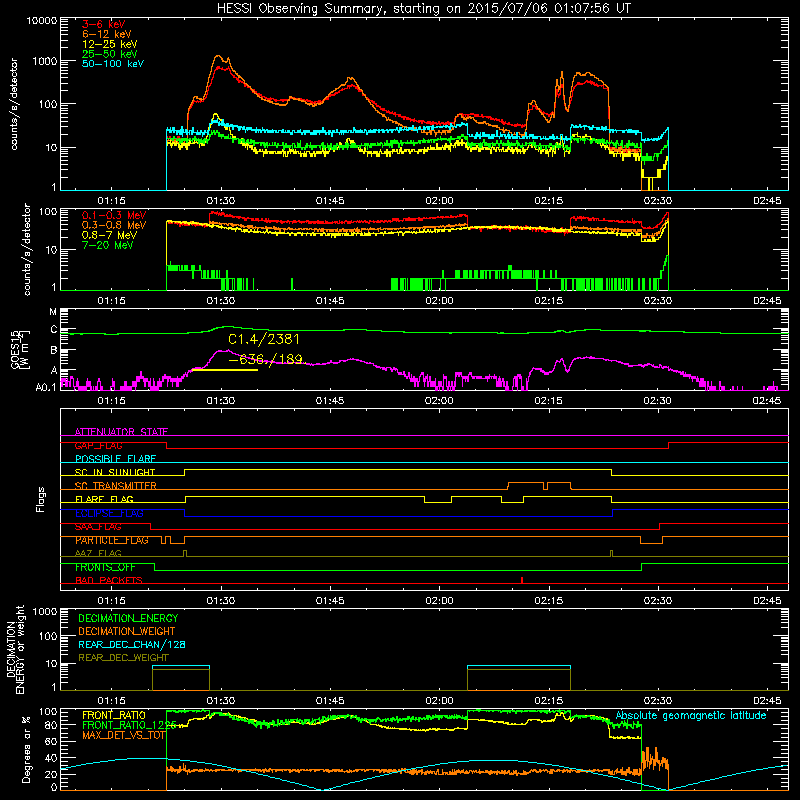The width and height of the screenshot is (800, 800).
Task: Click the flare annotation 'C1.4/2381'
Action: click(264, 339)
